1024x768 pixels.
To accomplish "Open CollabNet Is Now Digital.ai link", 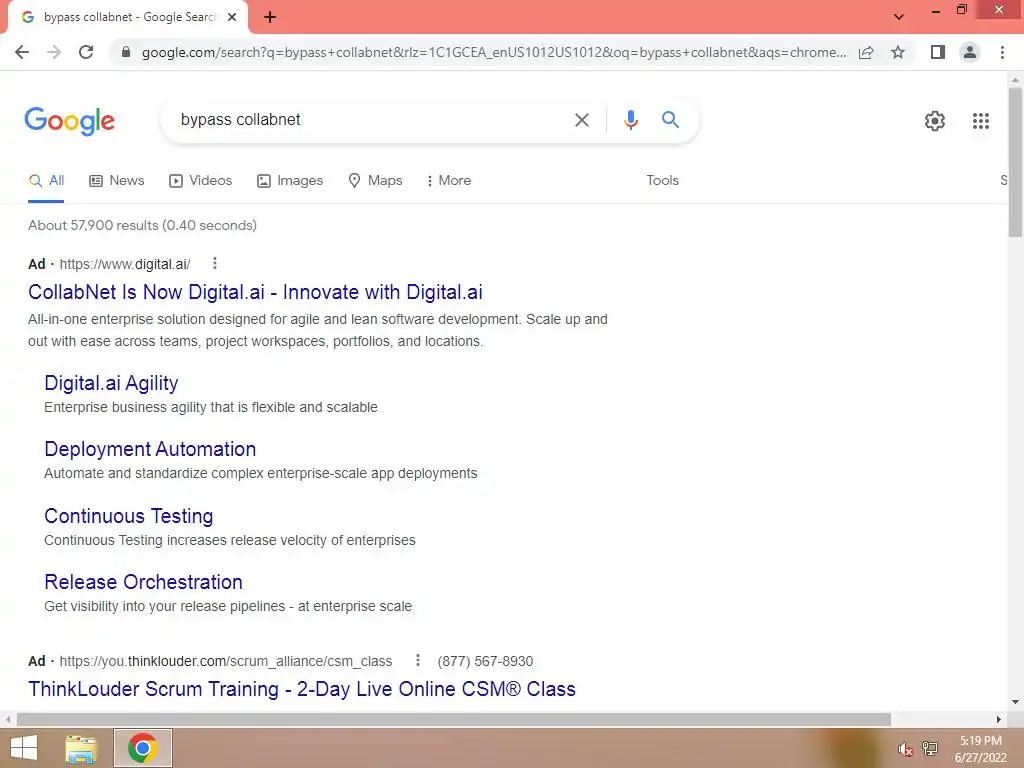I will coord(255,292).
